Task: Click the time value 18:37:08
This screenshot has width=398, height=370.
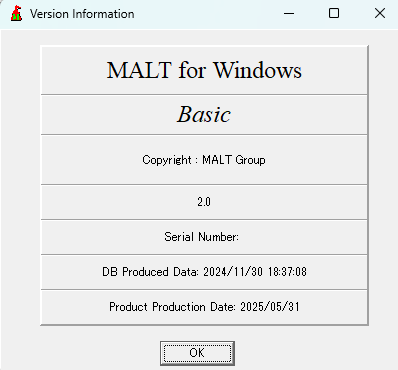Action: click(x=287, y=272)
